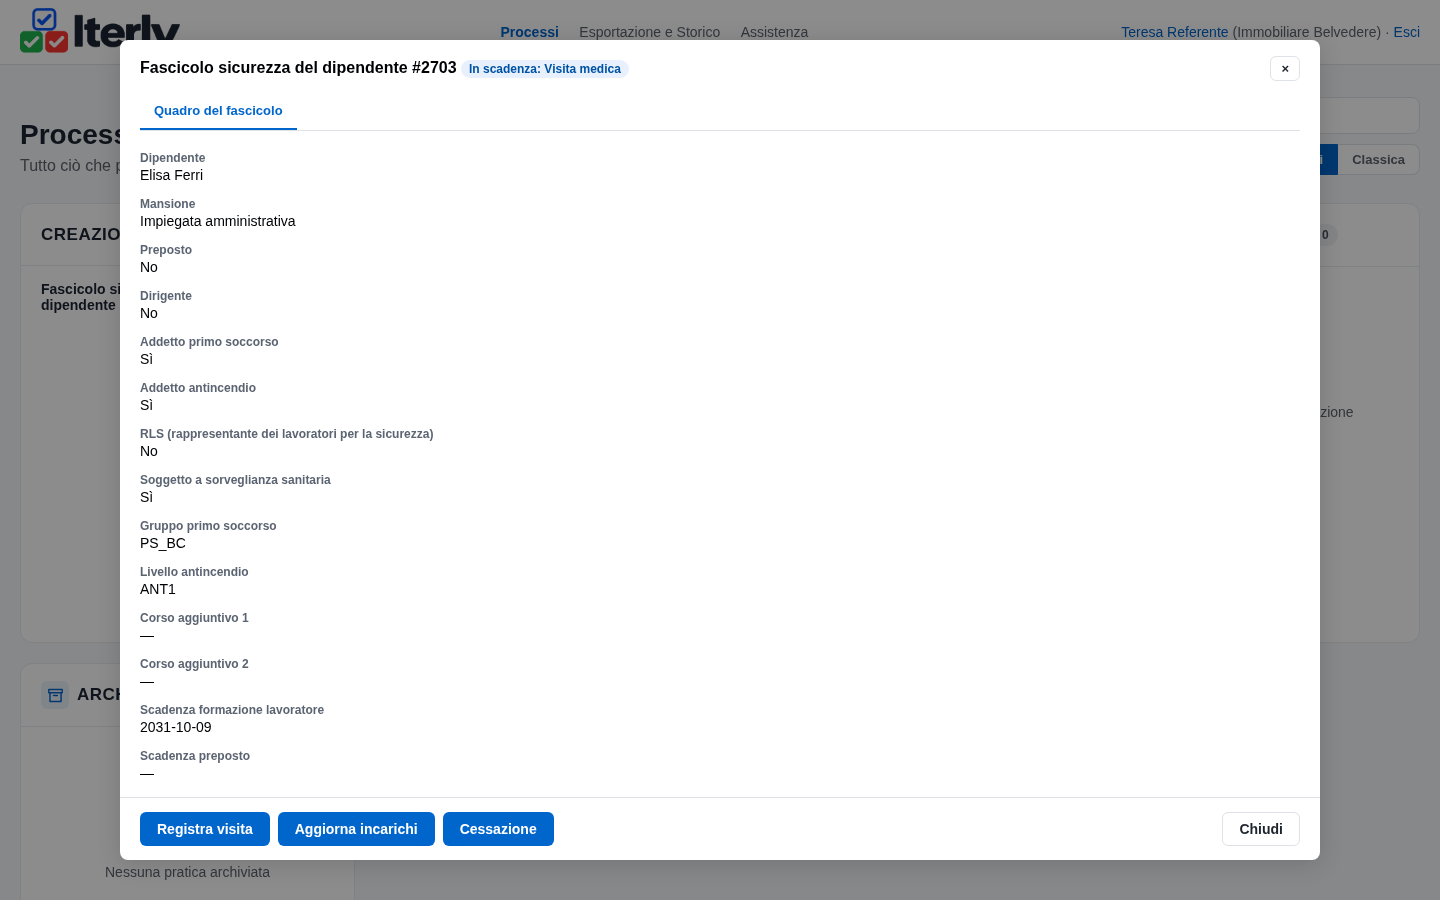Open the Assistenza page
Screen dimensions: 1440x900
tap(774, 32)
